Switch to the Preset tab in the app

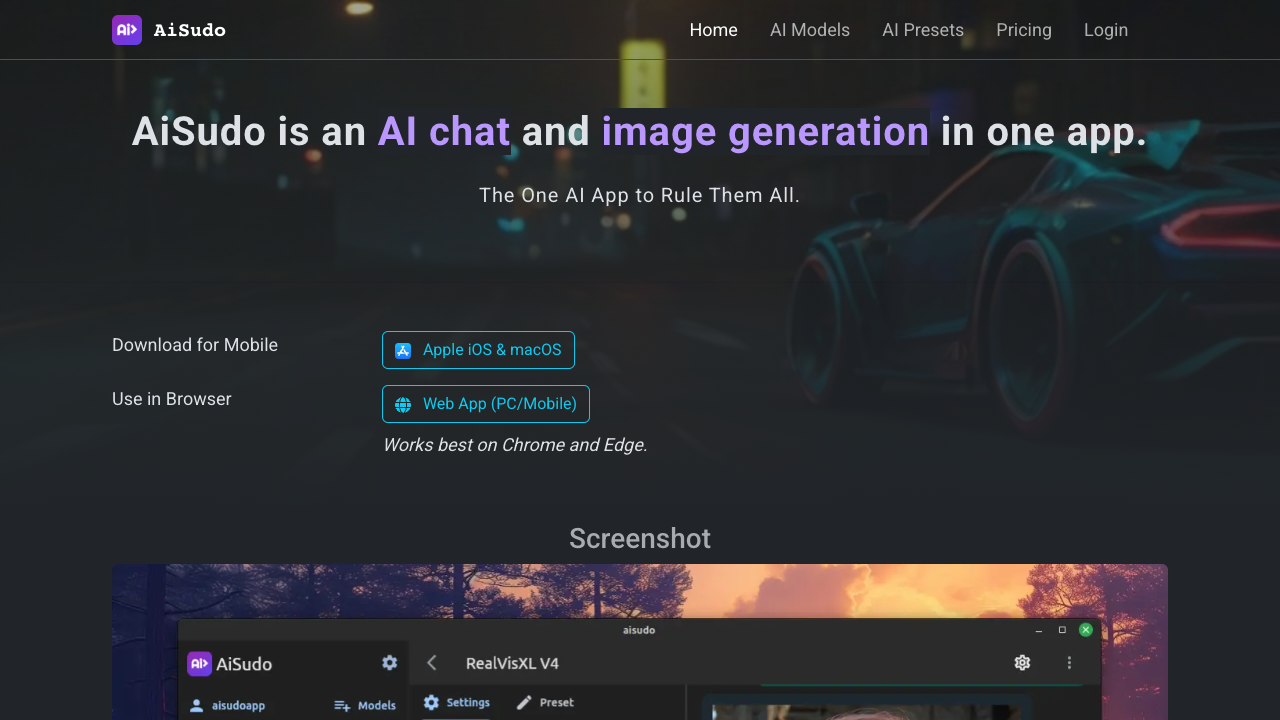pos(546,702)
